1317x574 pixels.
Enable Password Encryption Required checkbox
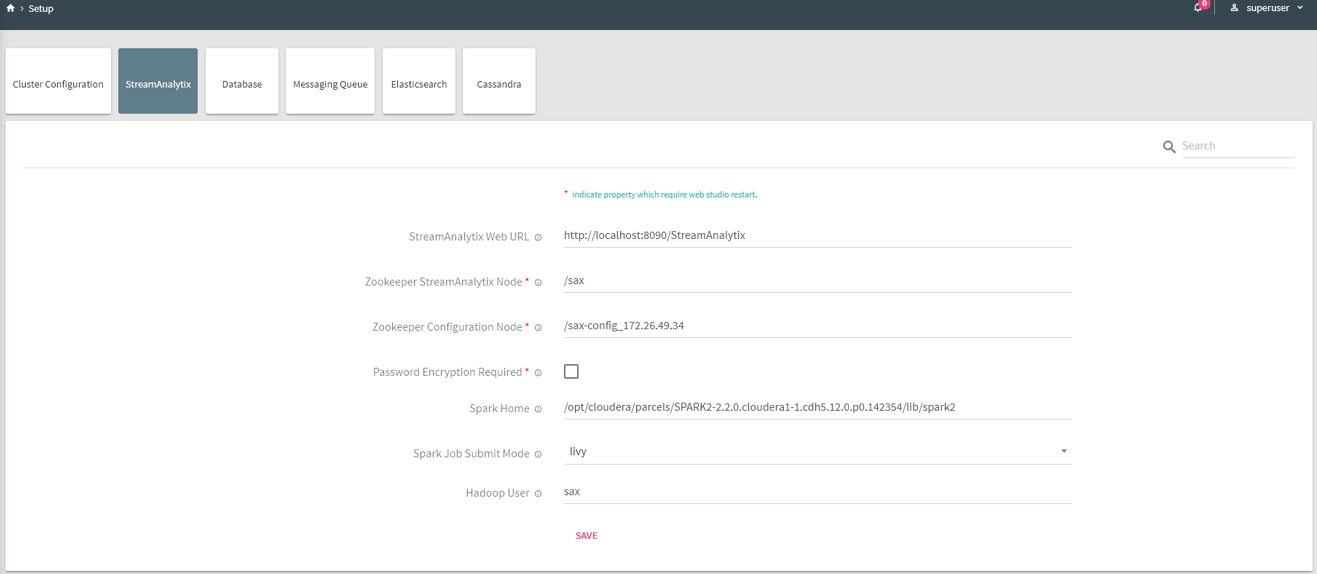[571, 371]
